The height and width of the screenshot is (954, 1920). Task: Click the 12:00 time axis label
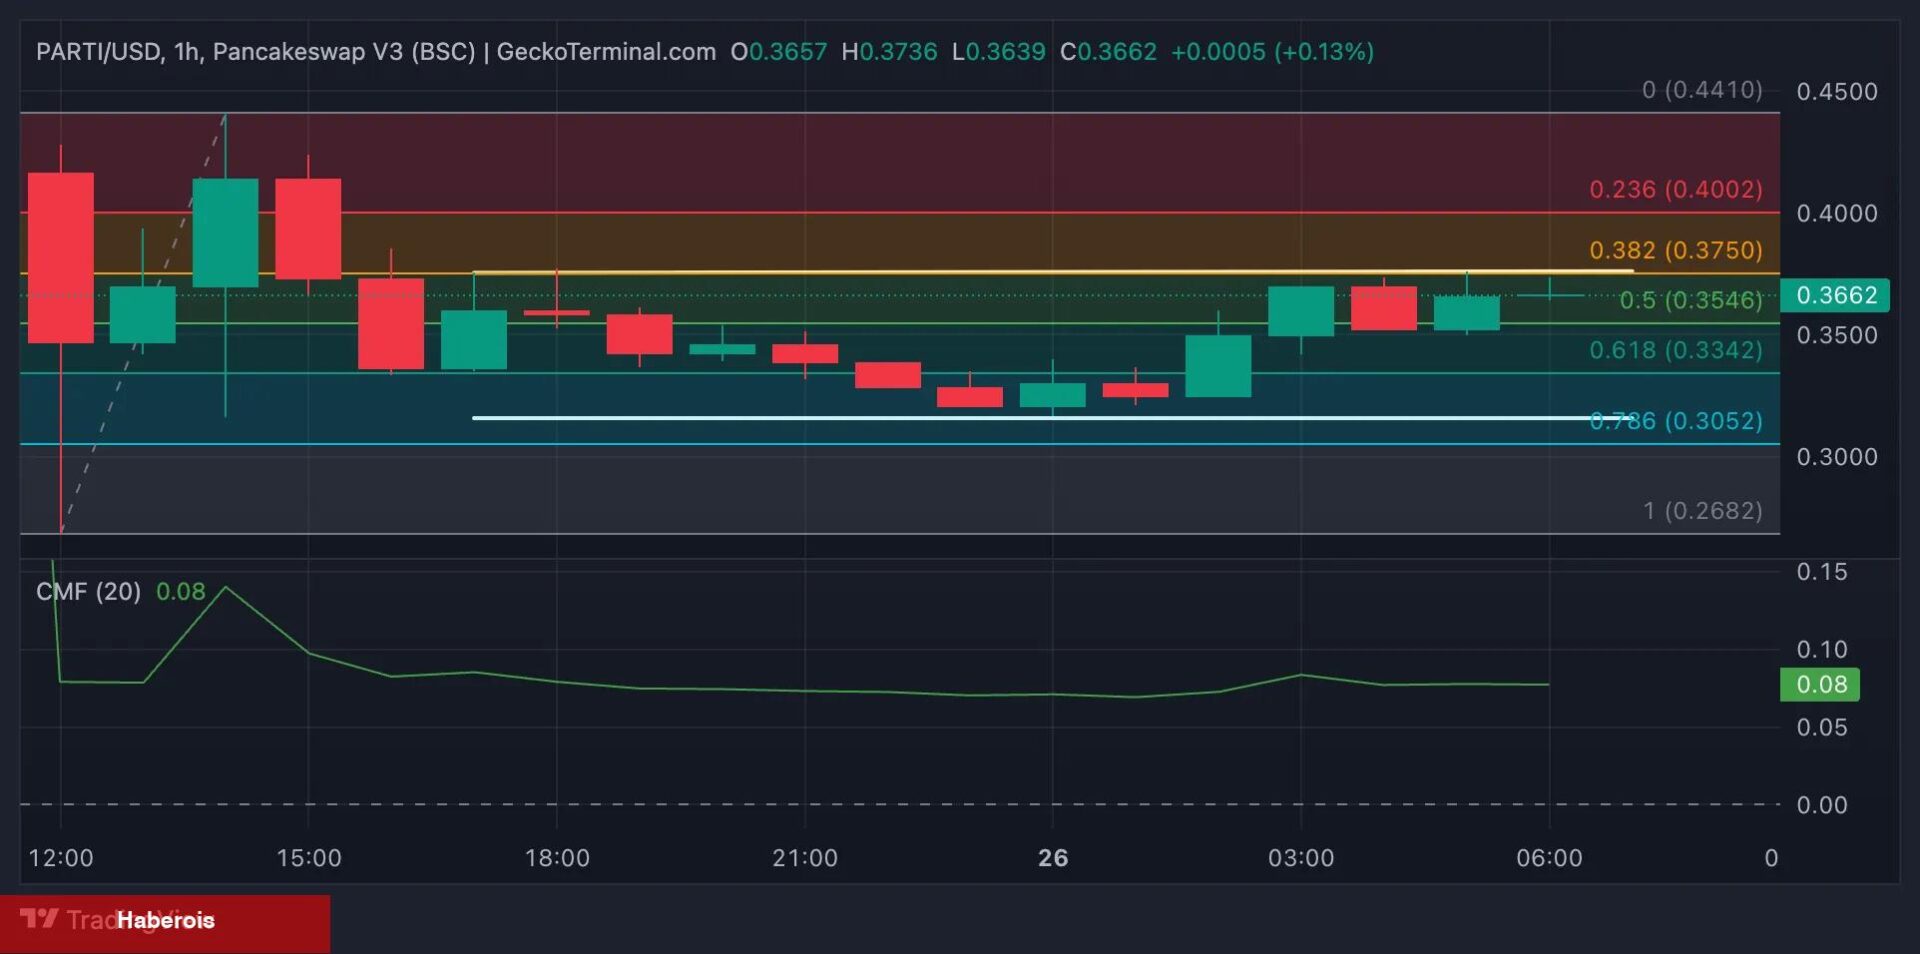(61, 858)
